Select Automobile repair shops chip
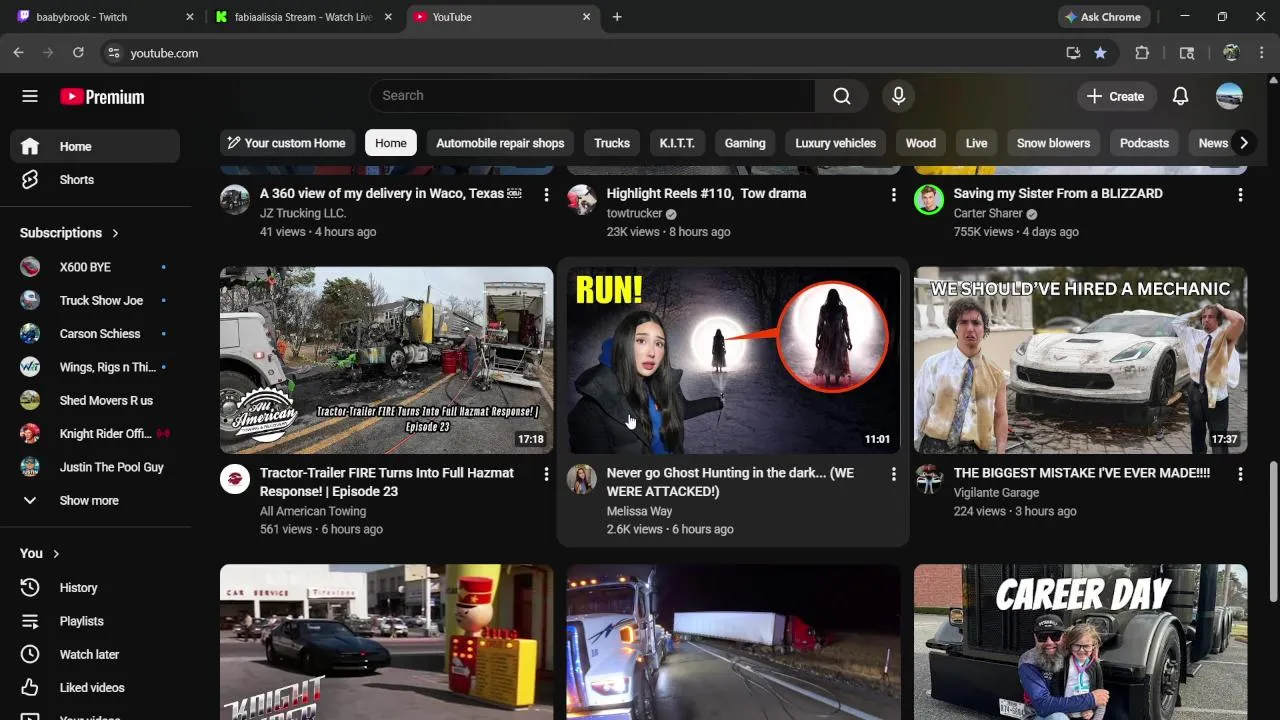 (500, 143)
